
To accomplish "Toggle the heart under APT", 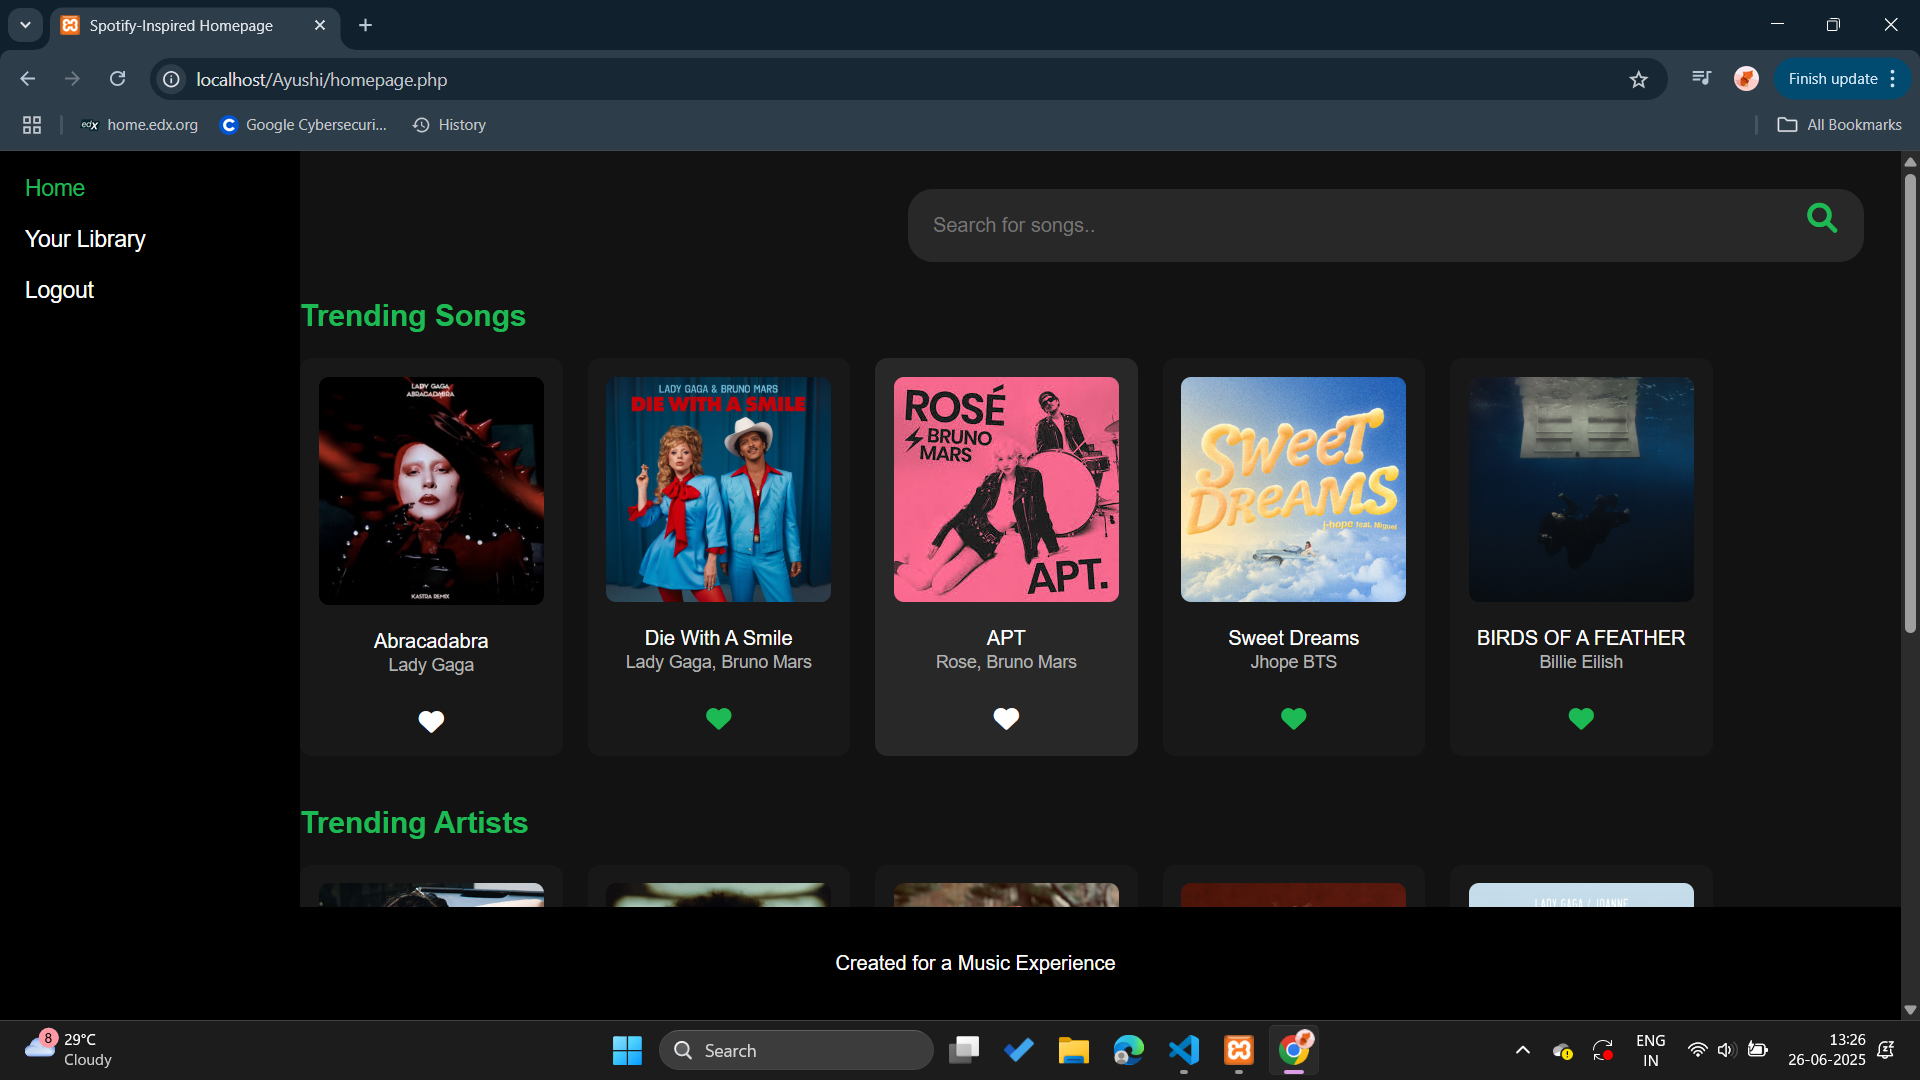I will (x=1006, y=718).
